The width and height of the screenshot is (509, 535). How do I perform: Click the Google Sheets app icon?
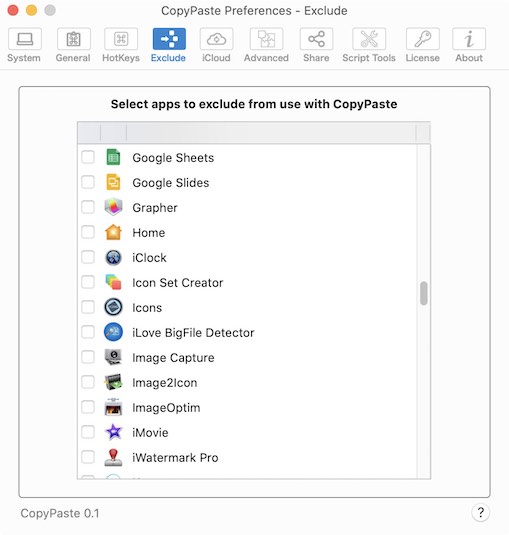[113, 157]
